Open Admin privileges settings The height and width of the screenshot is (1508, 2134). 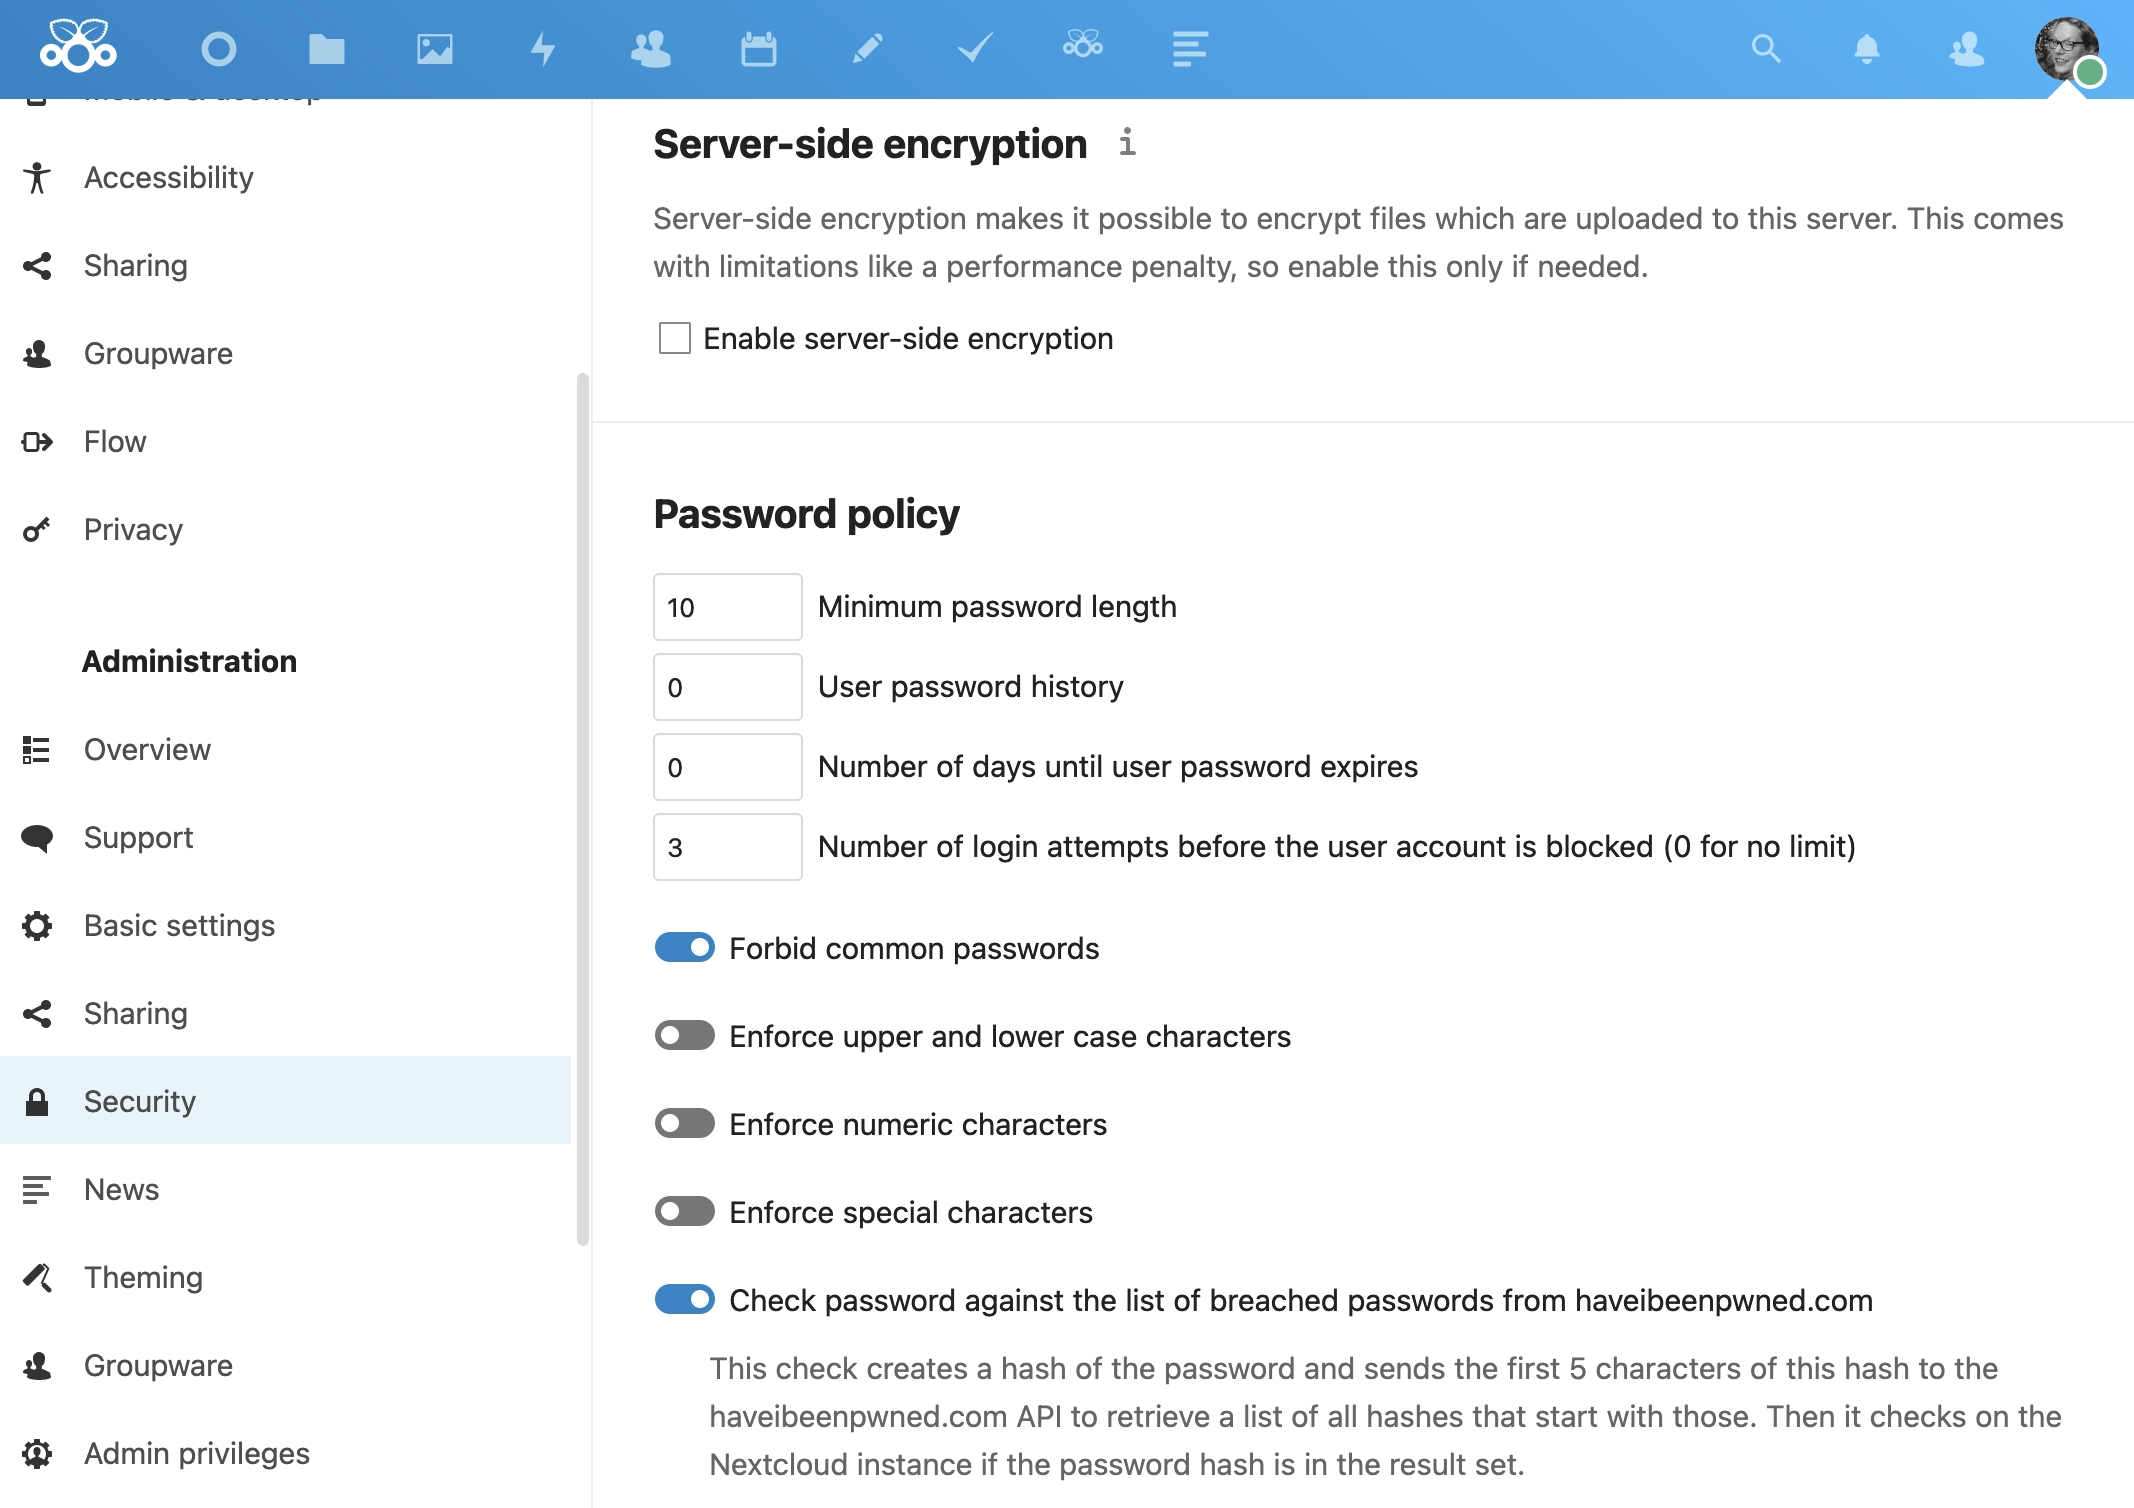point(196,1453)
